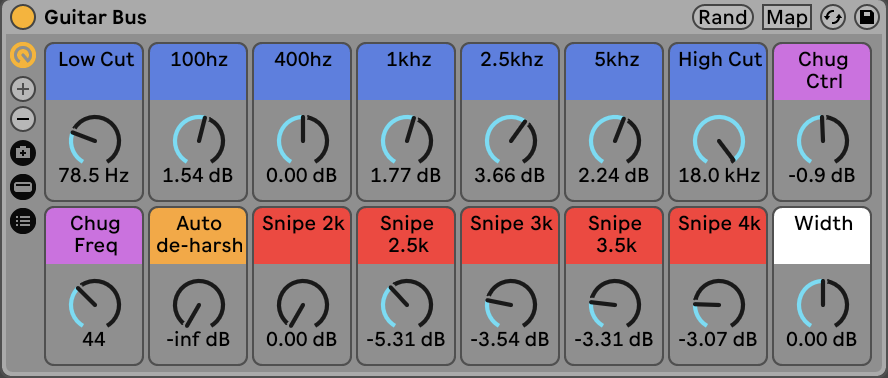Click the Snipe 4k knob
The image size is (888, 378).
[x=719, y=304]
